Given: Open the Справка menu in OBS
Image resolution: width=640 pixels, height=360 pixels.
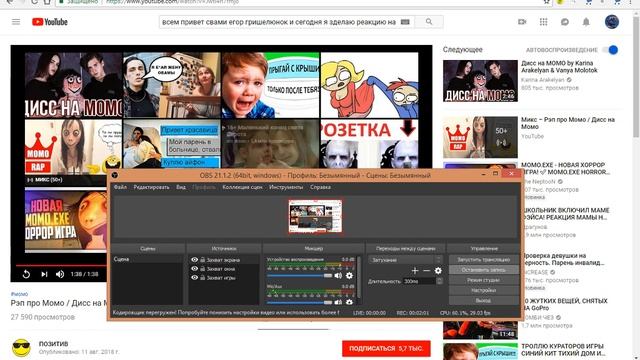Looking at the screenshot, I should 320,187.
